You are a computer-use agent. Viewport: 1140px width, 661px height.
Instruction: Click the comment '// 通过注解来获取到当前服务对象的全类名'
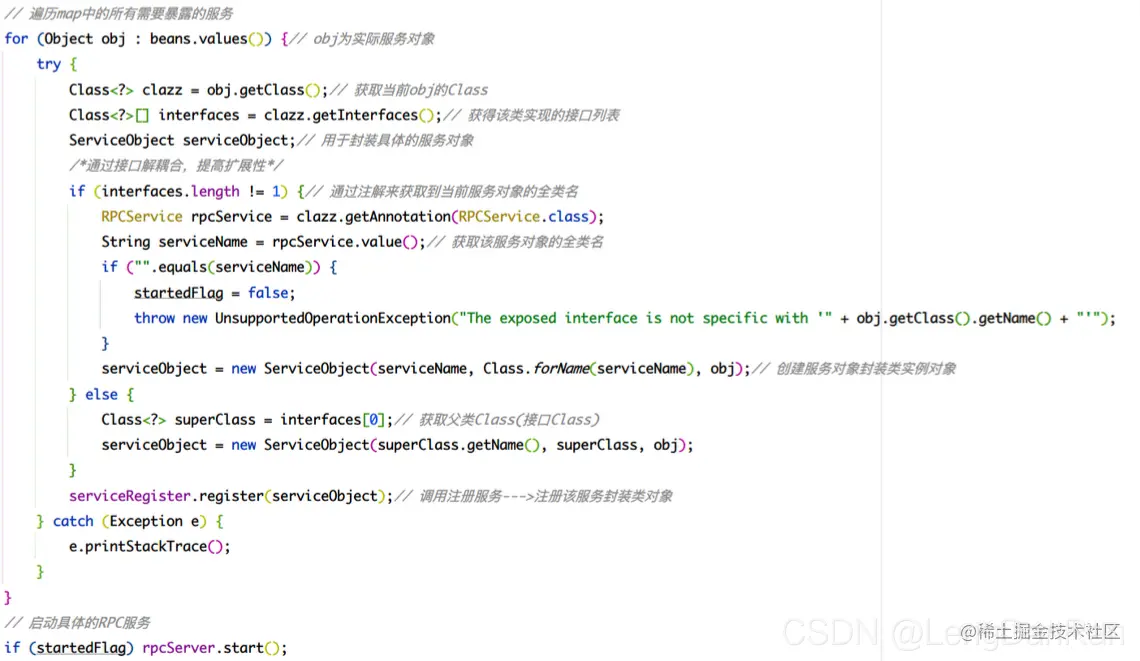pyautogui.click(x=442, y=191)
